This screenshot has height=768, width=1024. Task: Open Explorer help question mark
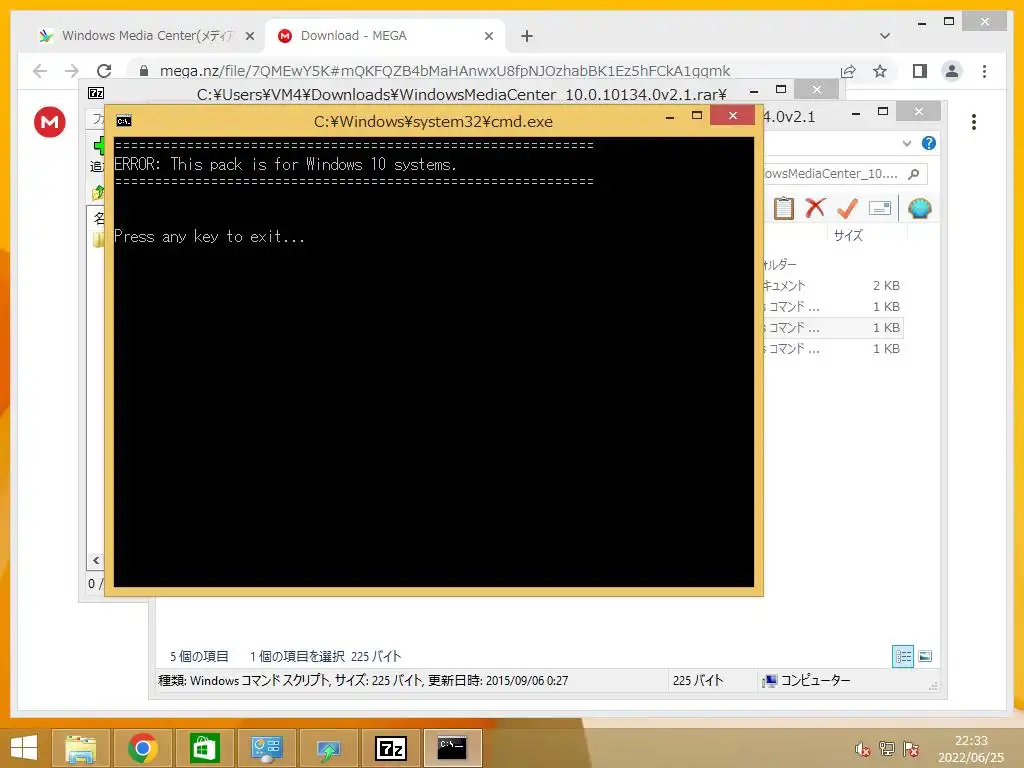[929, 143]
